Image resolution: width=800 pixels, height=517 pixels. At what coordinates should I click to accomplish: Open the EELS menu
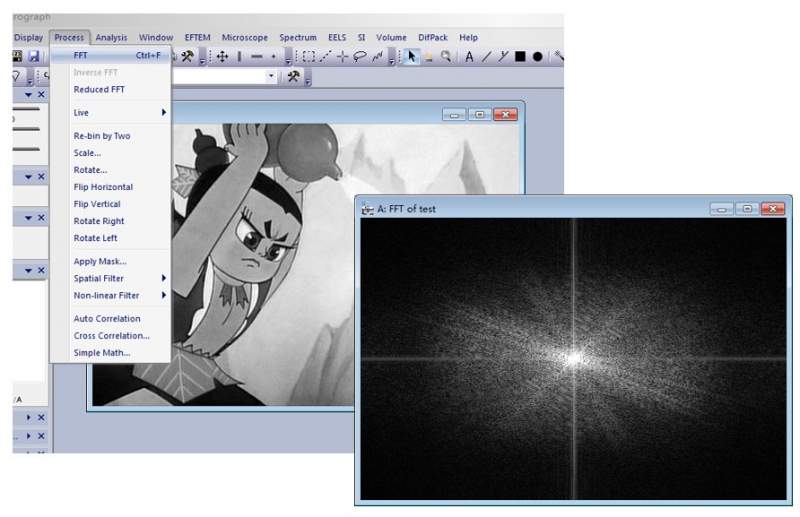(337, 37)
